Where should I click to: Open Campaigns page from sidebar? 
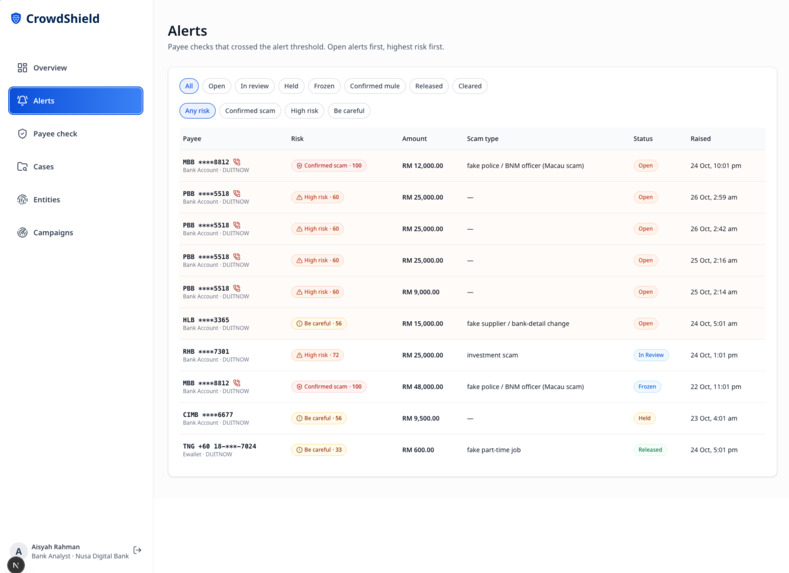pyautogui.click(x=75, y=232)
